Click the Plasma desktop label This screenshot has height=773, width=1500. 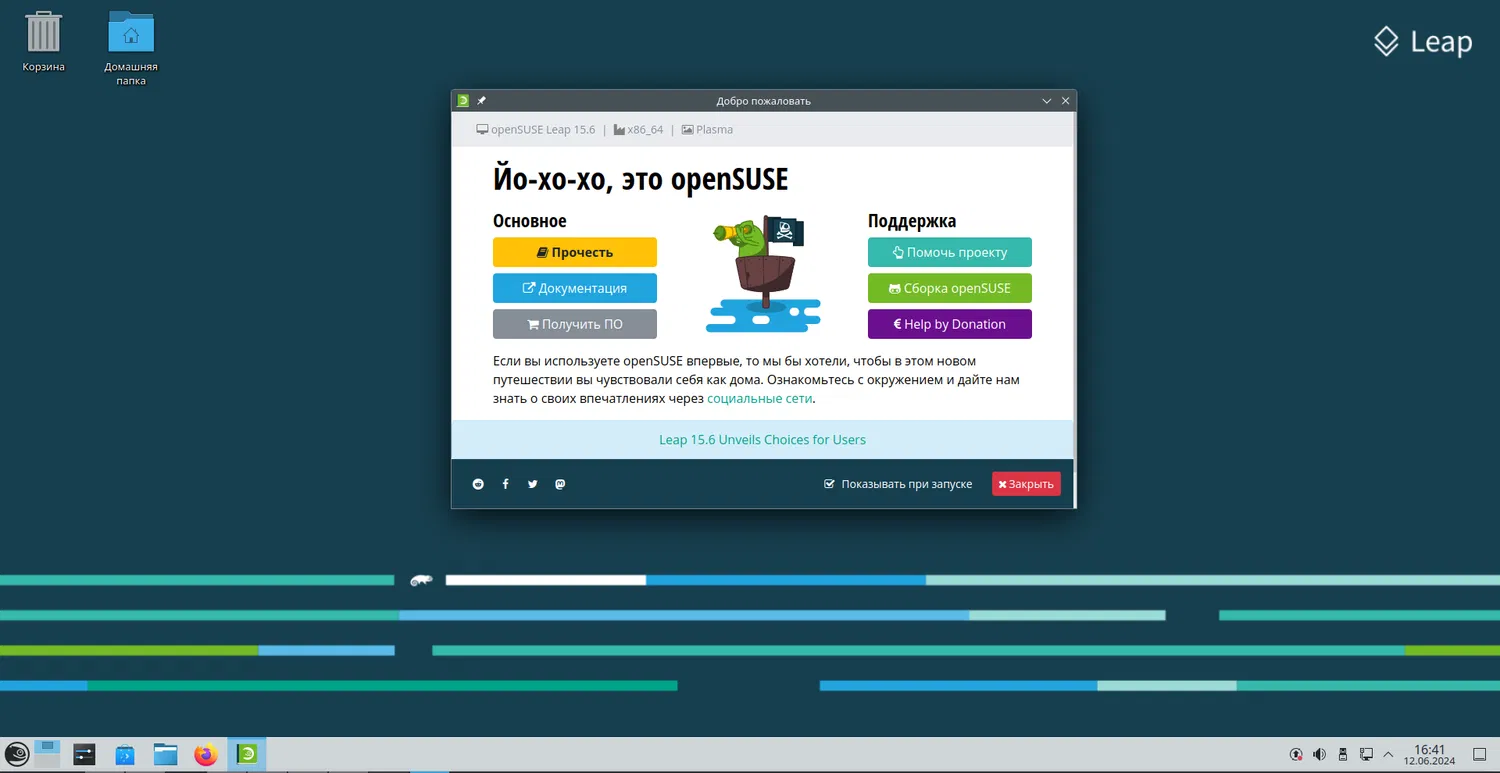[707, 130]
